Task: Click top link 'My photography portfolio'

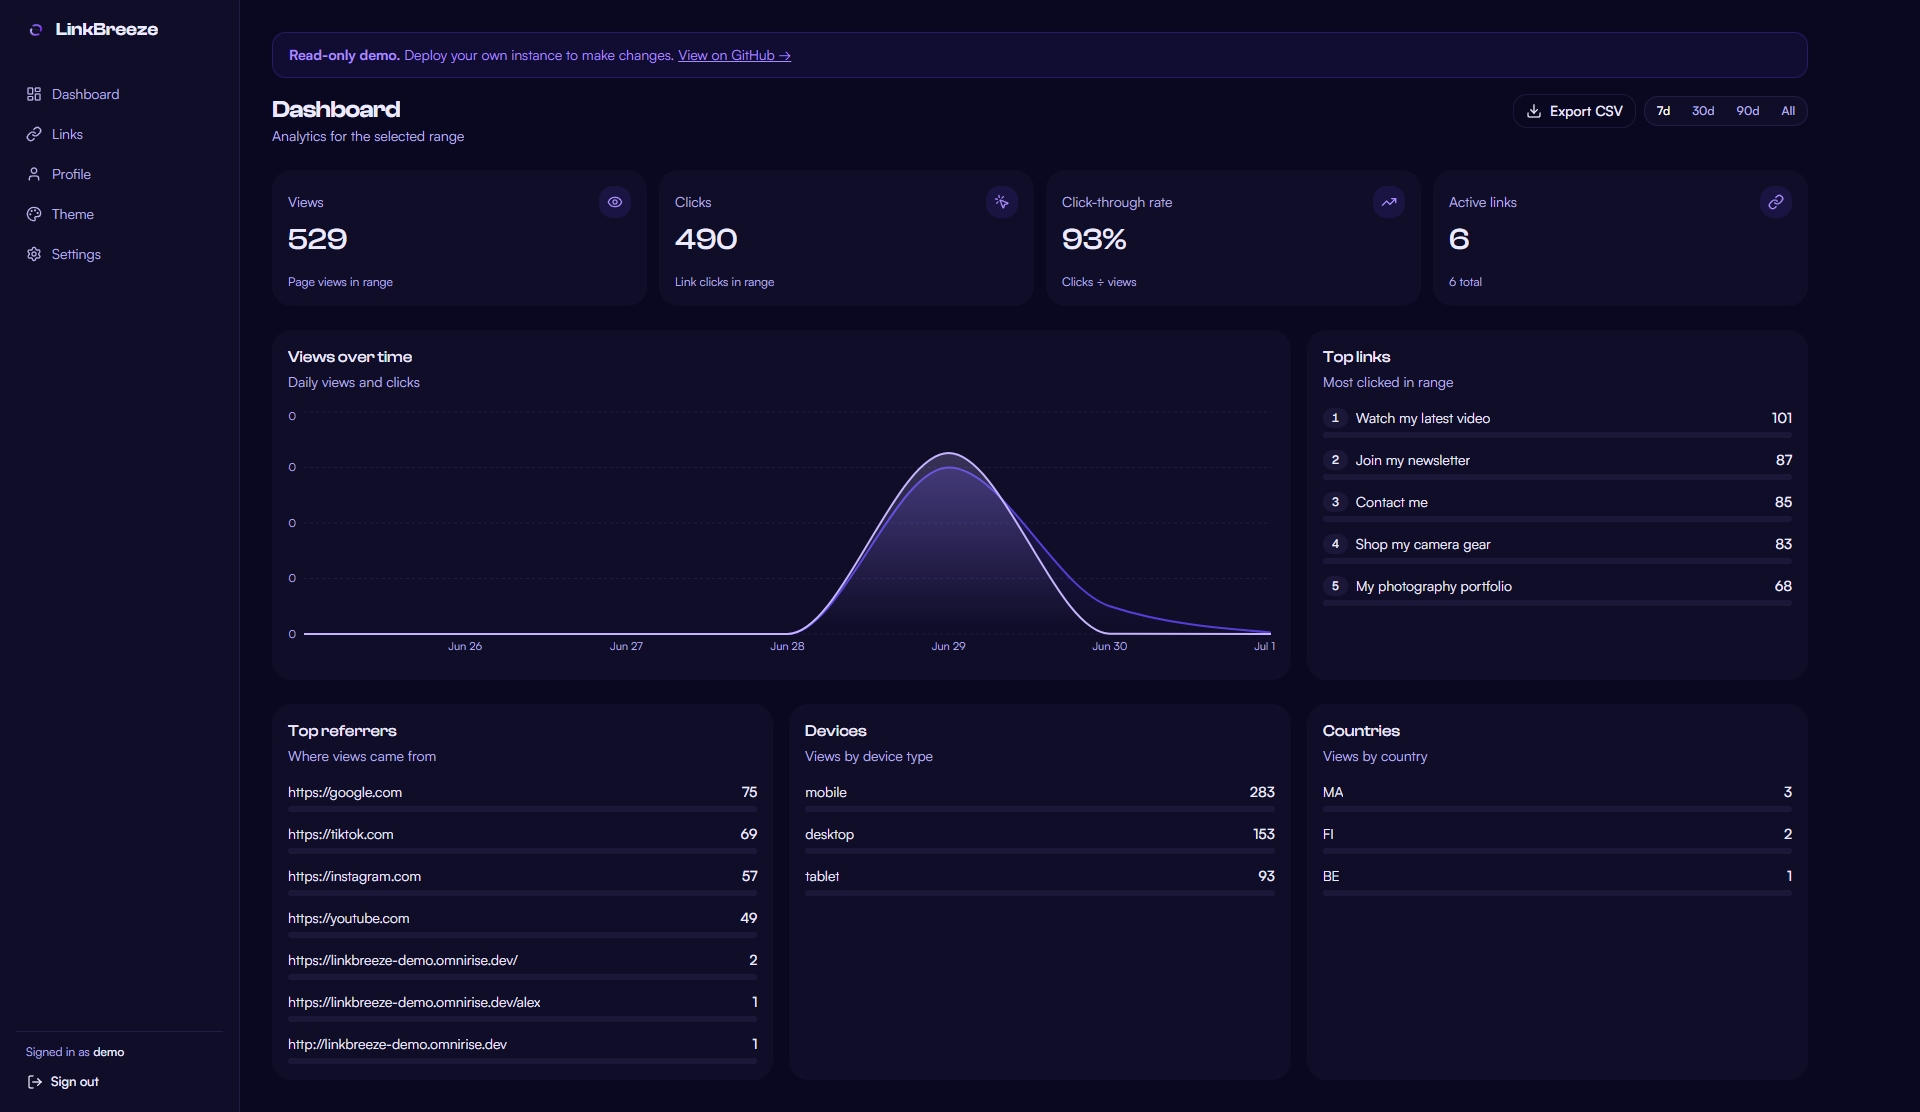Action: (1433, 586)
